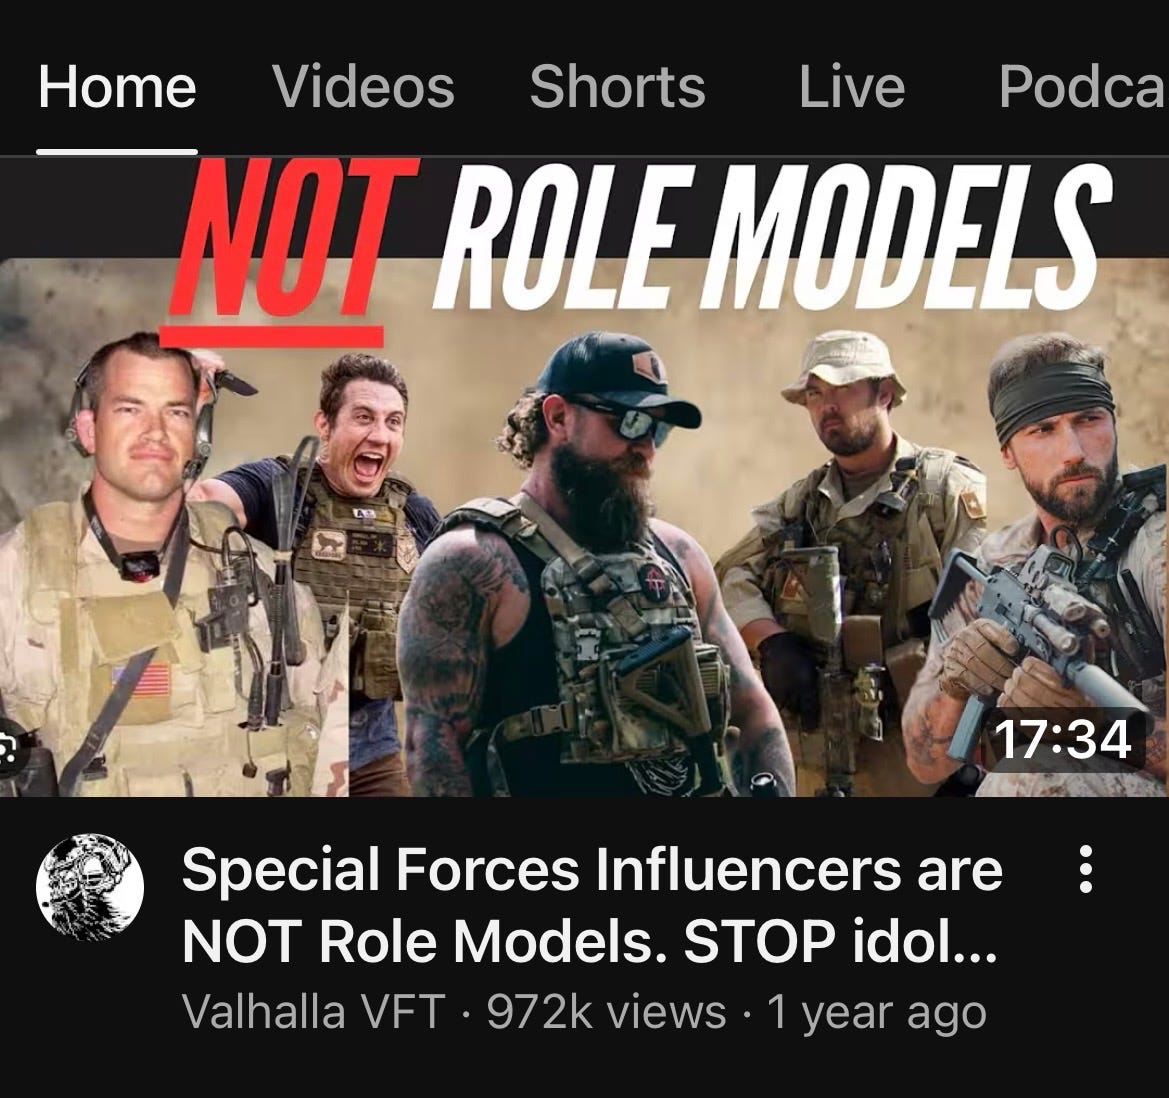Viewport: 1169px width, 1098px height.
Task: Click the 1 year ago upload date
Action: [877, 1012]
